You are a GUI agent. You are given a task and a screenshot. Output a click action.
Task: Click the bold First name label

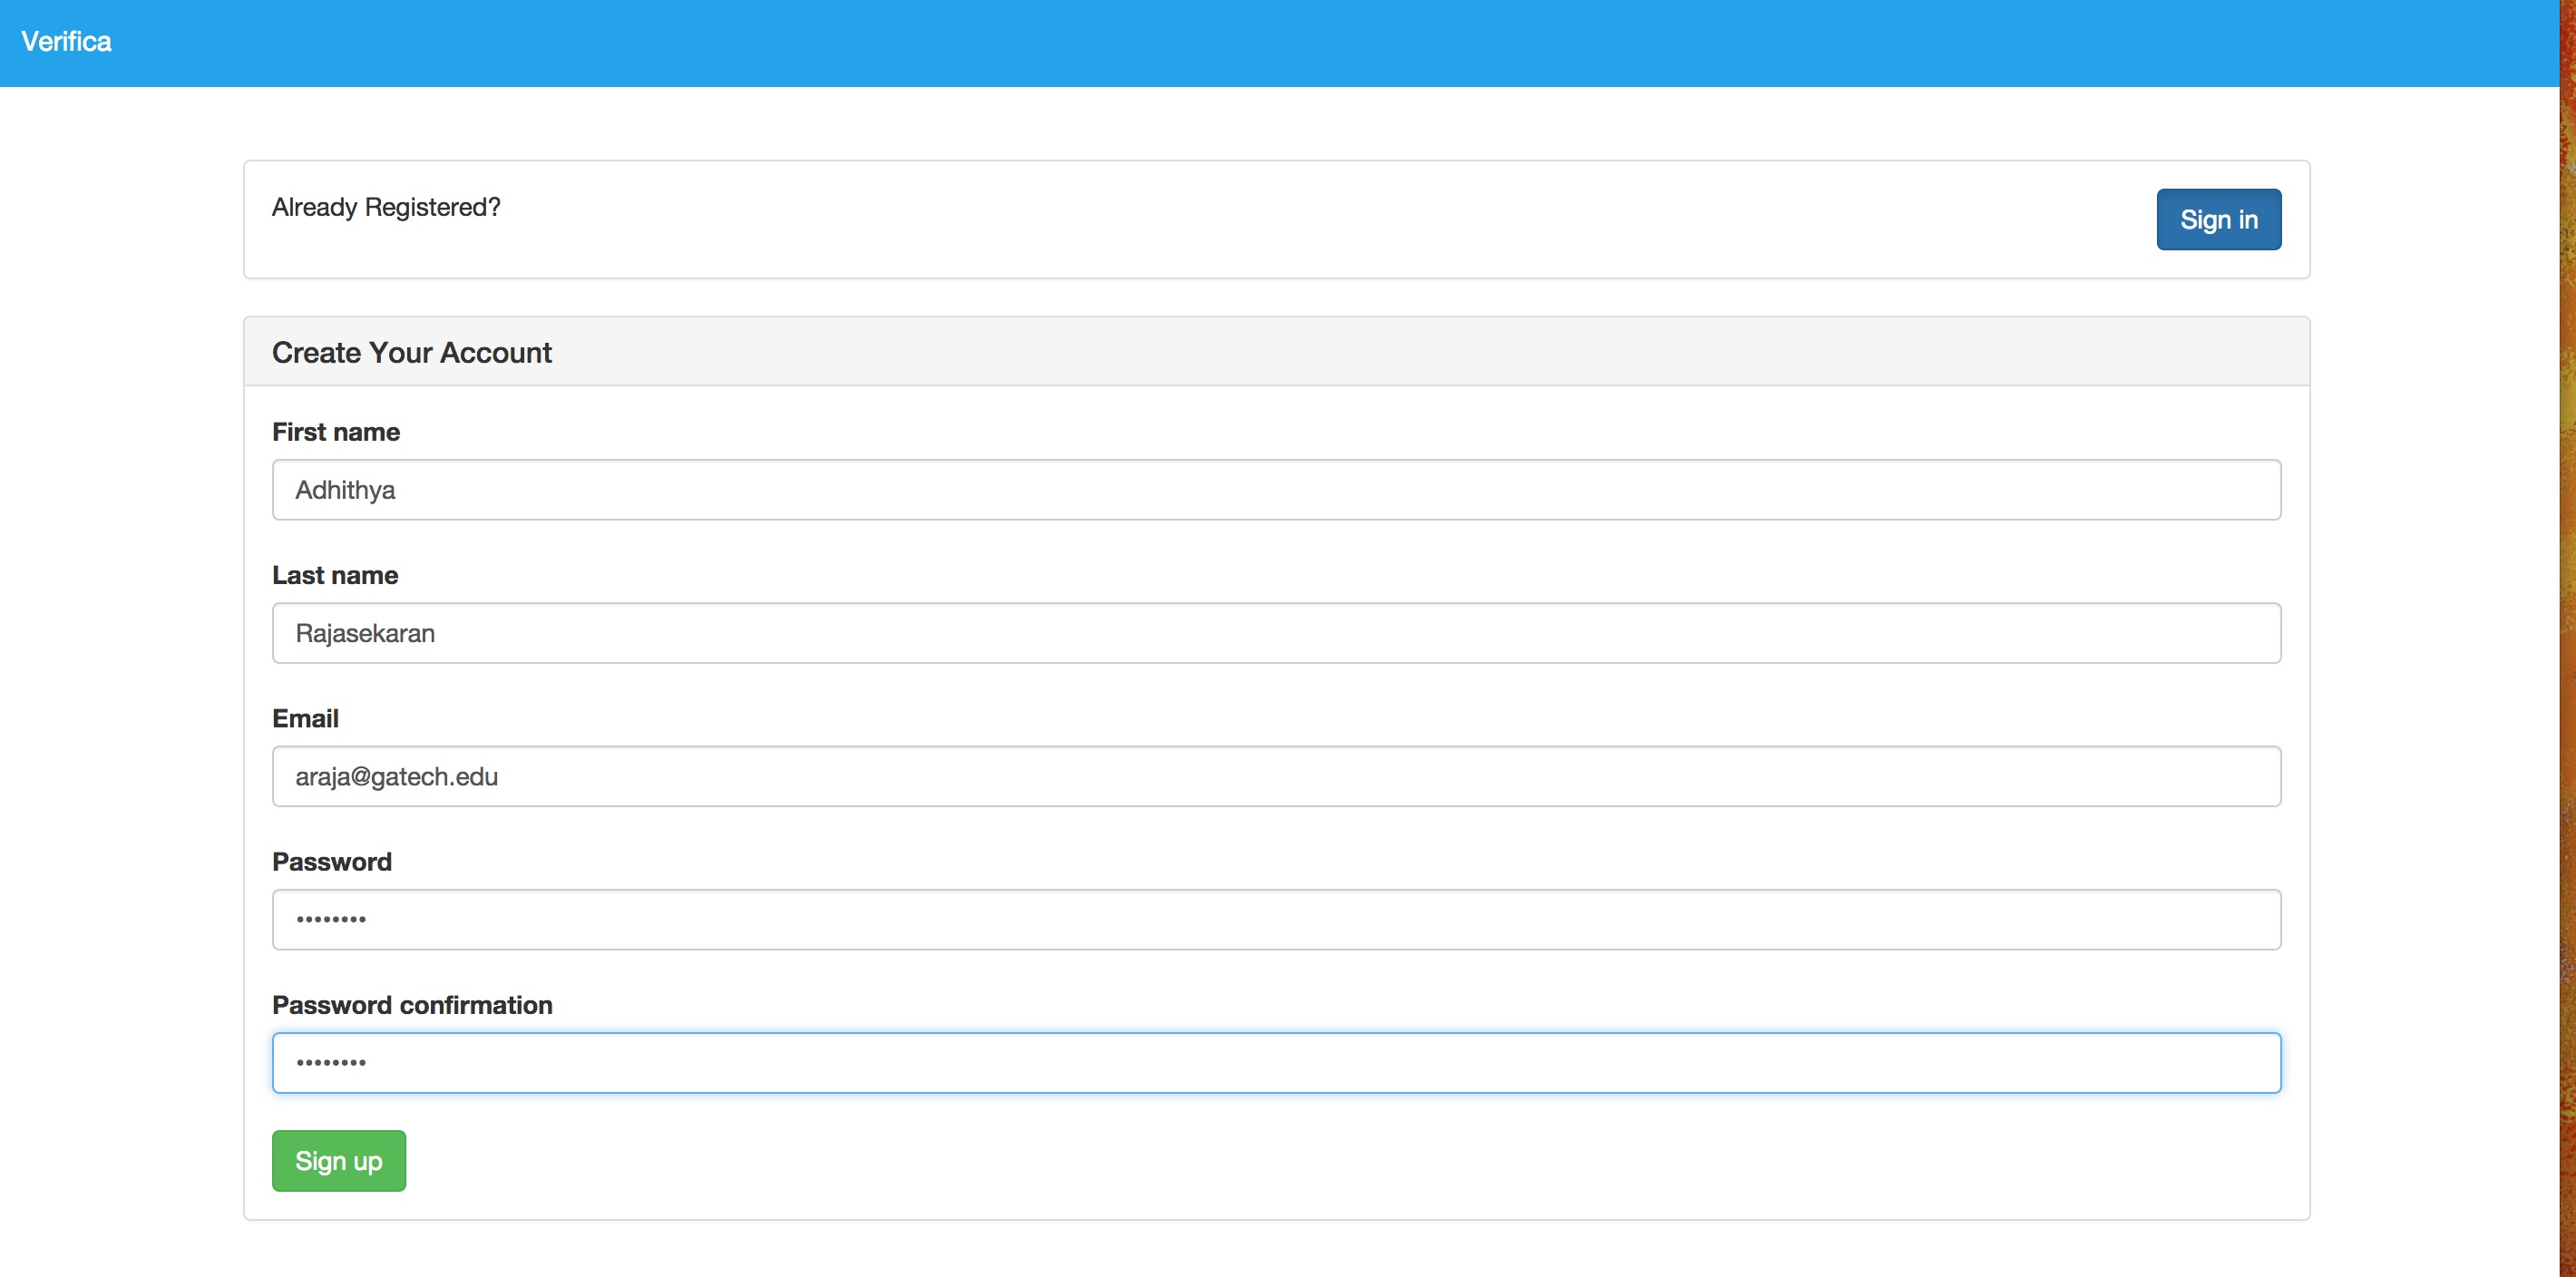pos(336,432)
